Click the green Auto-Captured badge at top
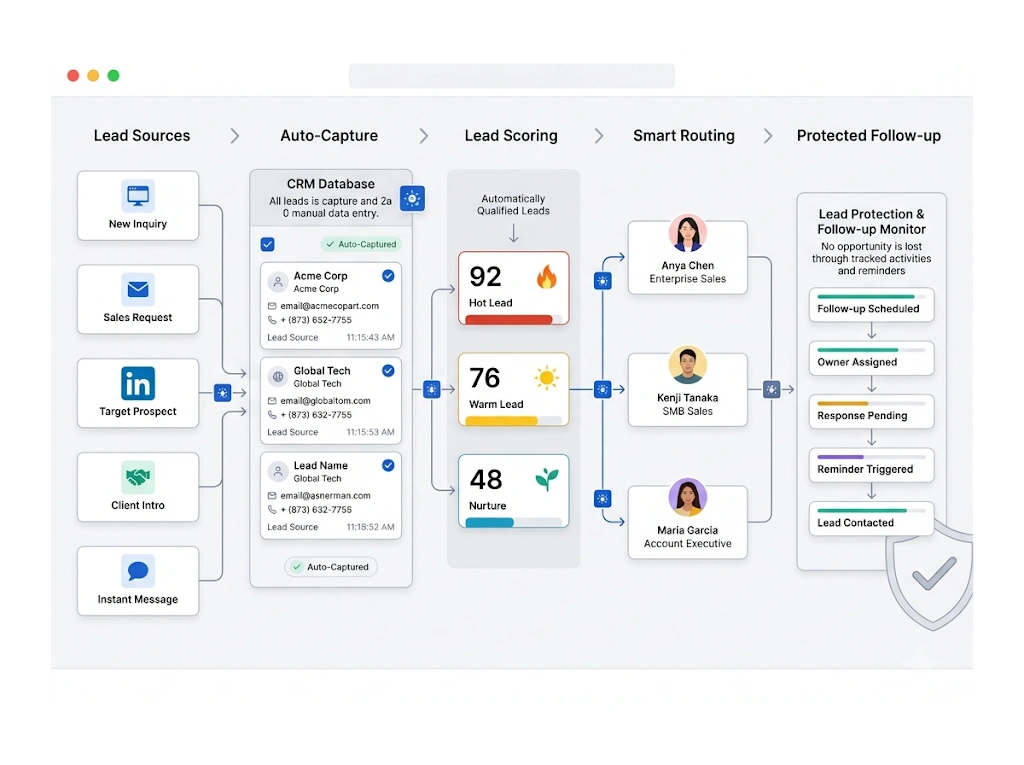The image size is (1024, 765). pyautogui.click(x=361, y=244)
